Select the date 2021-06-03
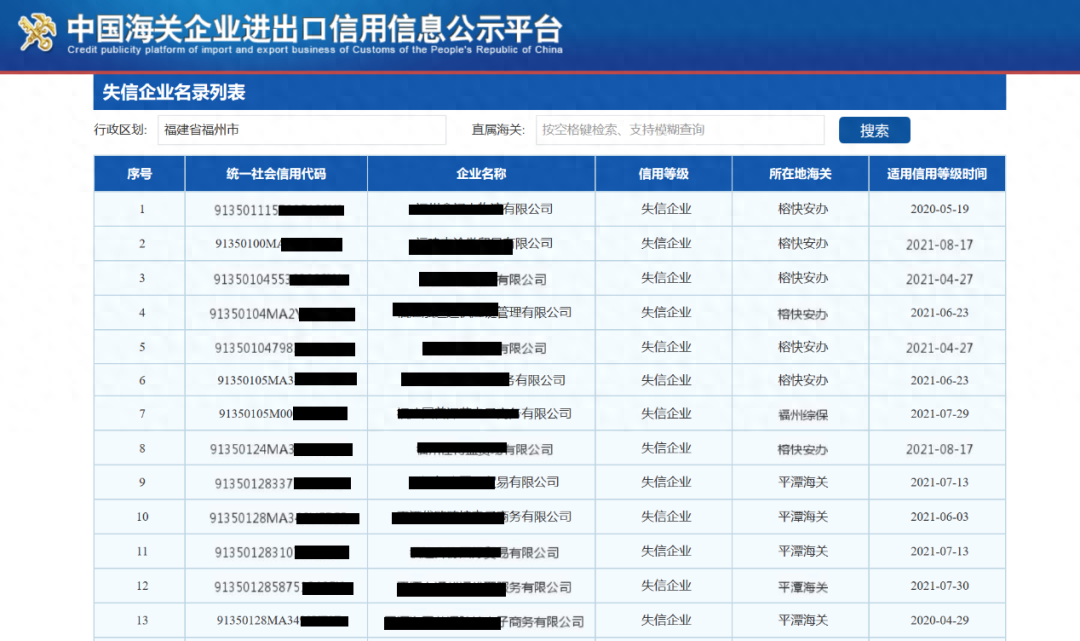This screenshot has width=1080, height=641. tap(939, 516)
